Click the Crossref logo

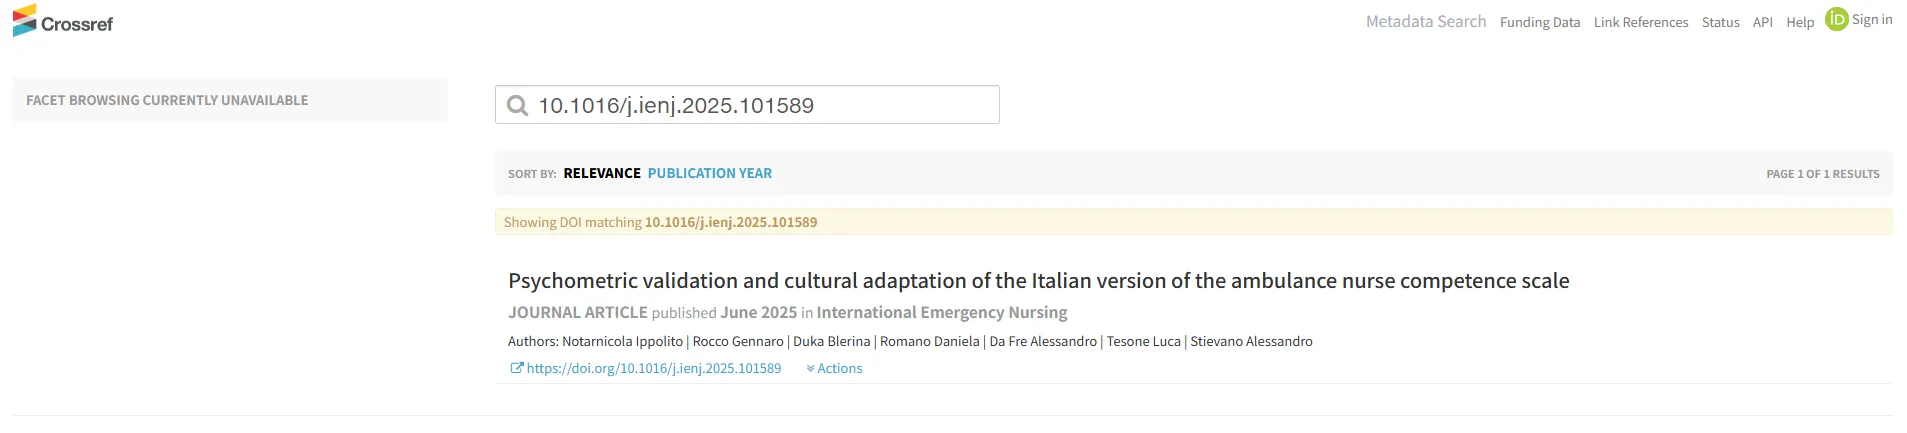pos(63,22)
